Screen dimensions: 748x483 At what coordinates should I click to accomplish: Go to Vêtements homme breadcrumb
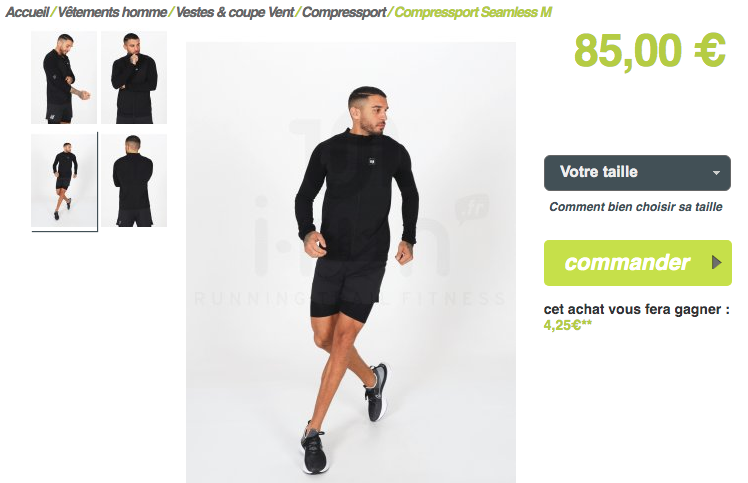[x=112, y=12]
